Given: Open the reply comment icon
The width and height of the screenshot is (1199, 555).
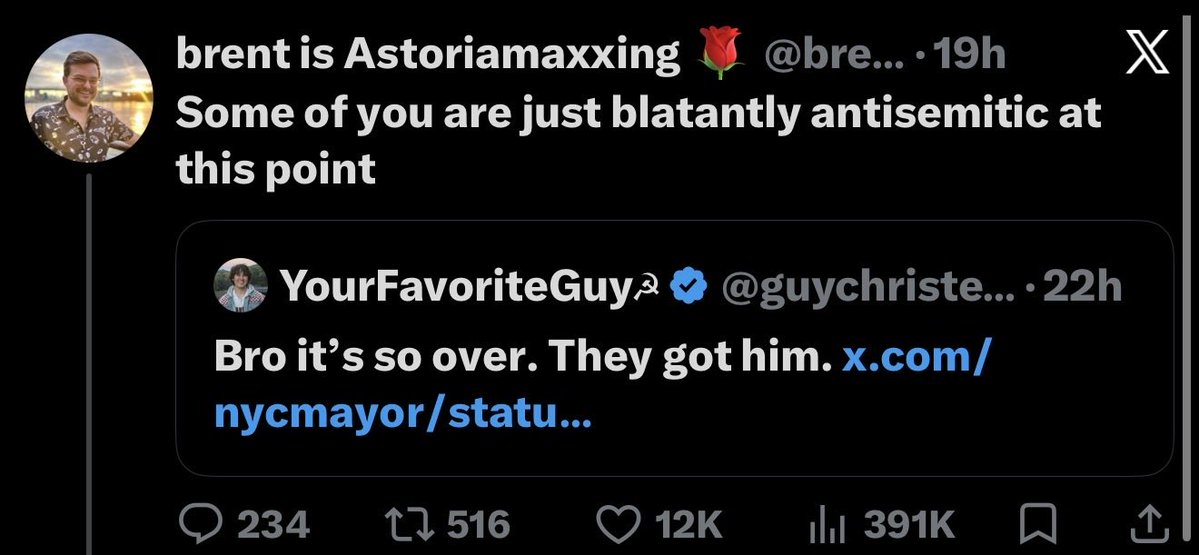Looking at the screenshot, I should (201, 524).
